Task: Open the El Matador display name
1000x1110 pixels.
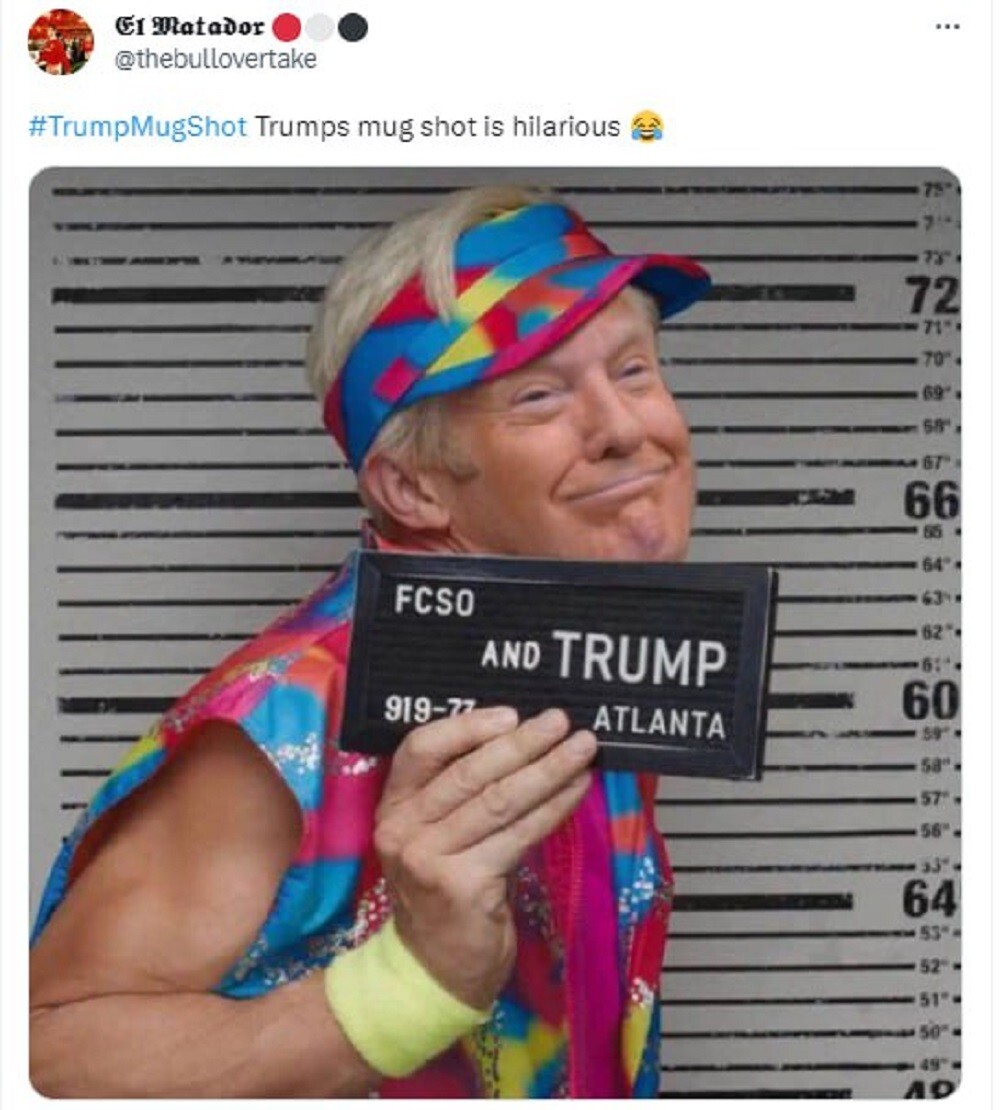Action: (189, 27)
